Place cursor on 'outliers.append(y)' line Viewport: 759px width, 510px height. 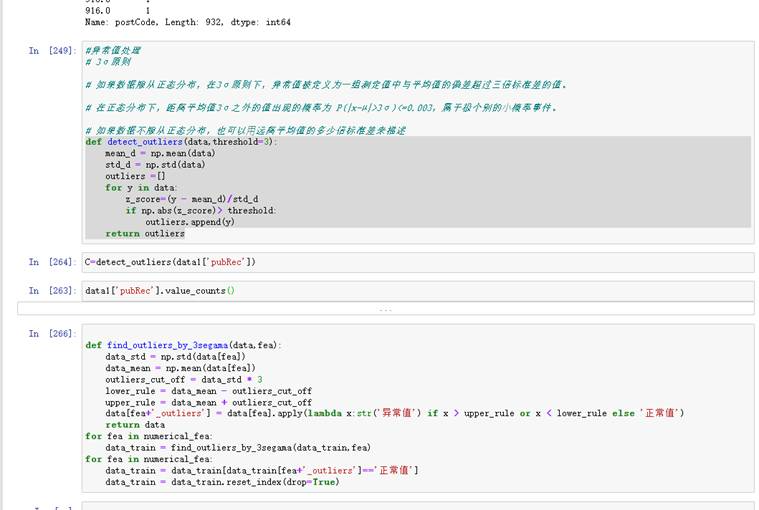click(190, 222)
